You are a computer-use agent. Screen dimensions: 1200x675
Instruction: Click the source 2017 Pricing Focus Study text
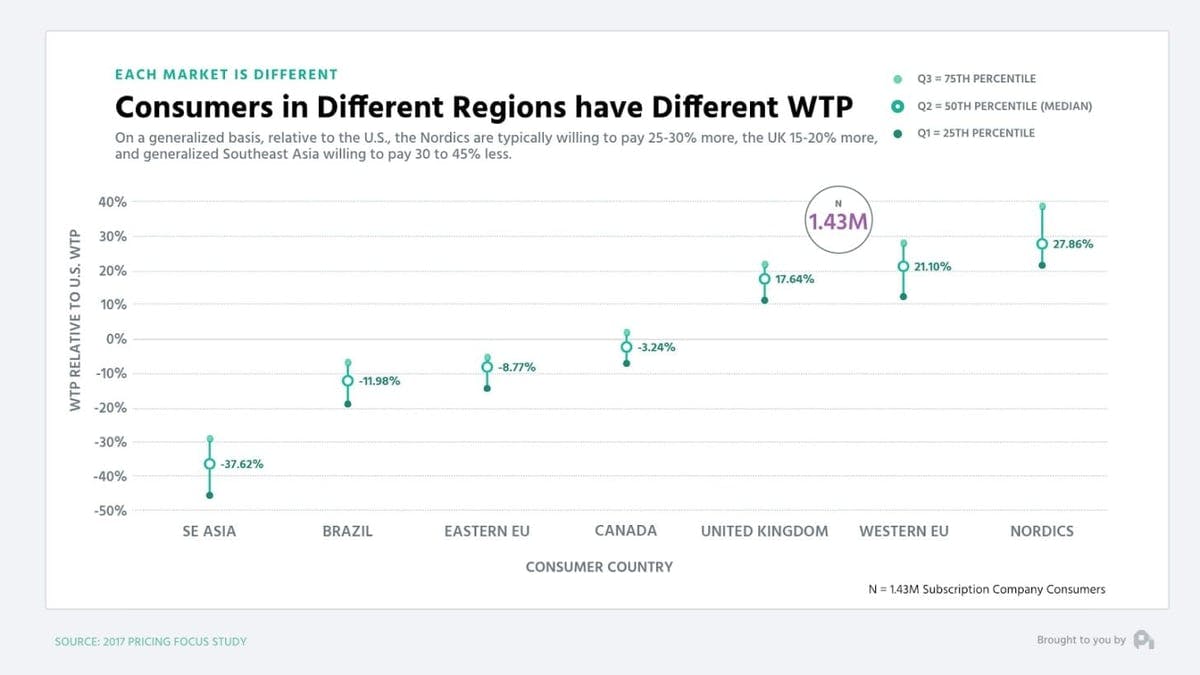(150, 641)
